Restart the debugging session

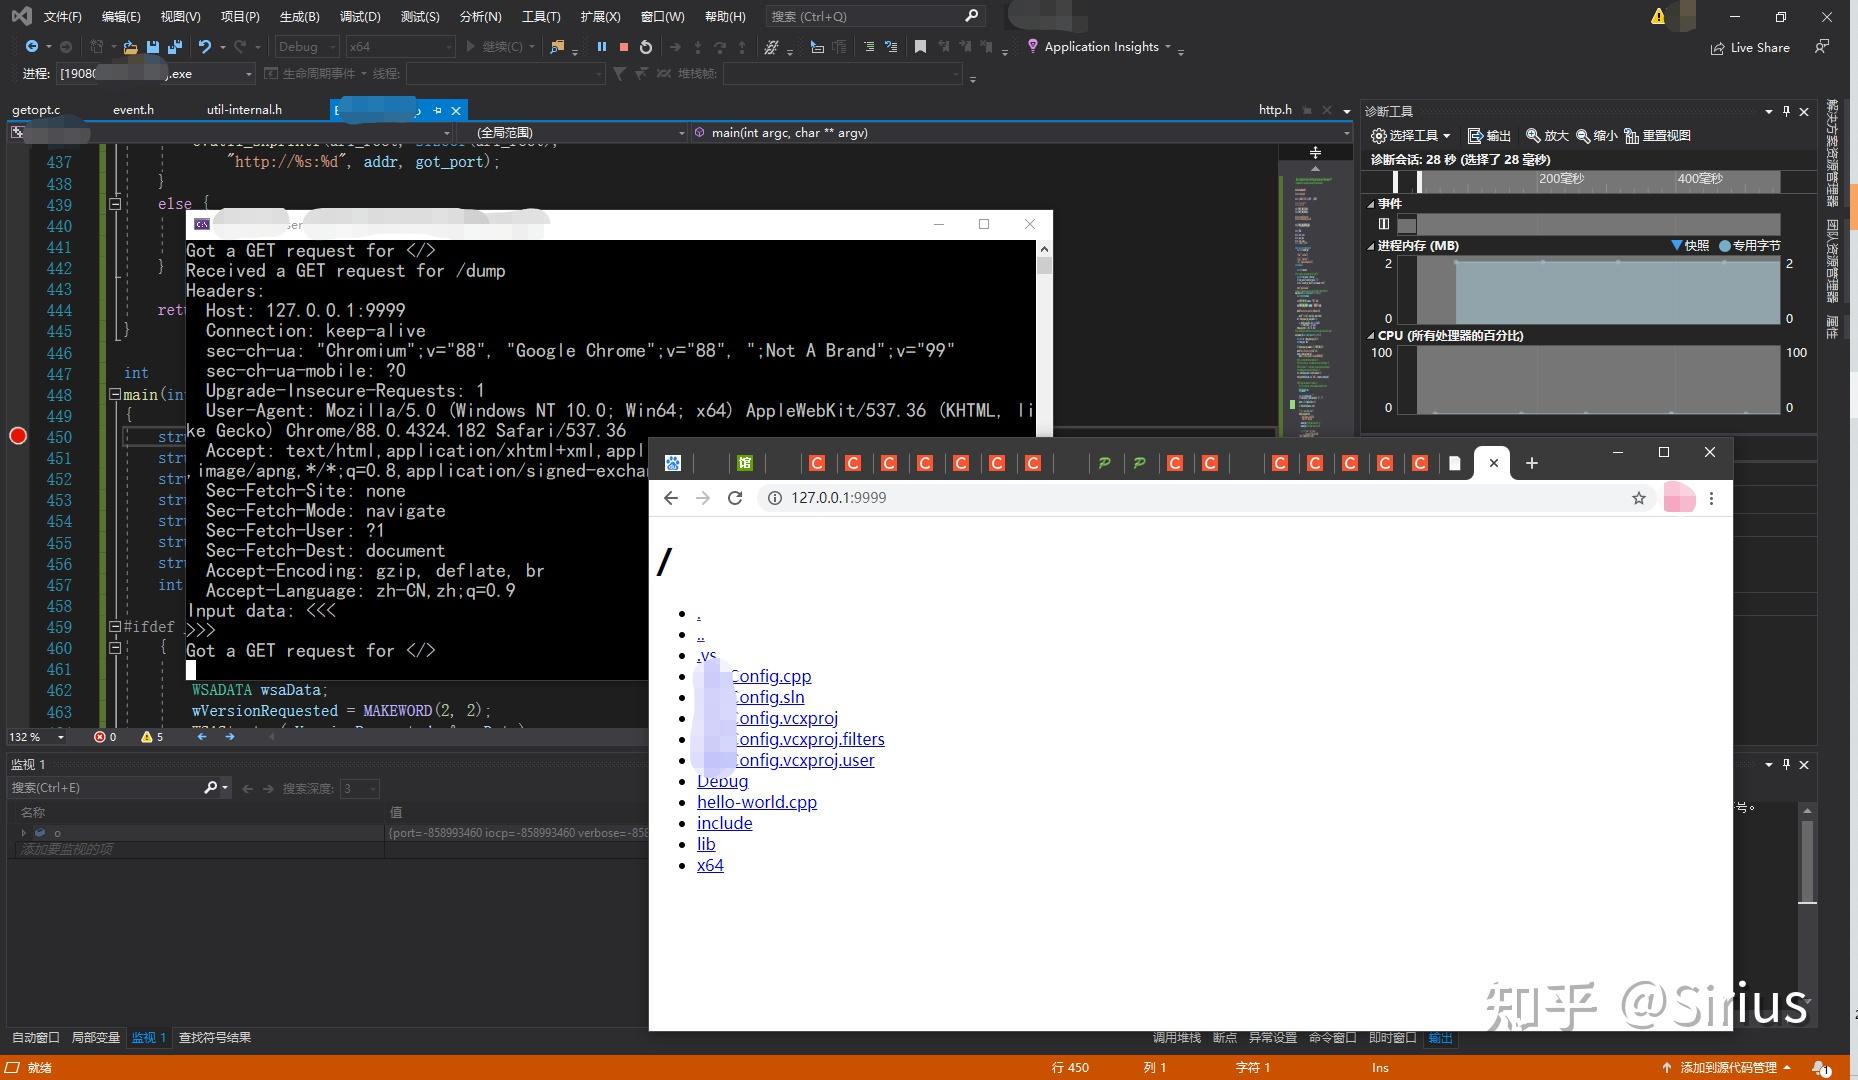click(x=646, y=47)
